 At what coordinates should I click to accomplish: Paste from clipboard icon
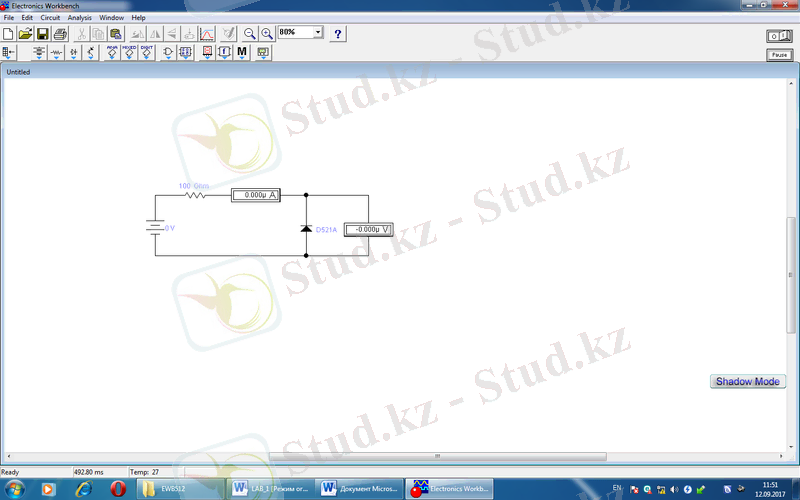tap(116, 34)
